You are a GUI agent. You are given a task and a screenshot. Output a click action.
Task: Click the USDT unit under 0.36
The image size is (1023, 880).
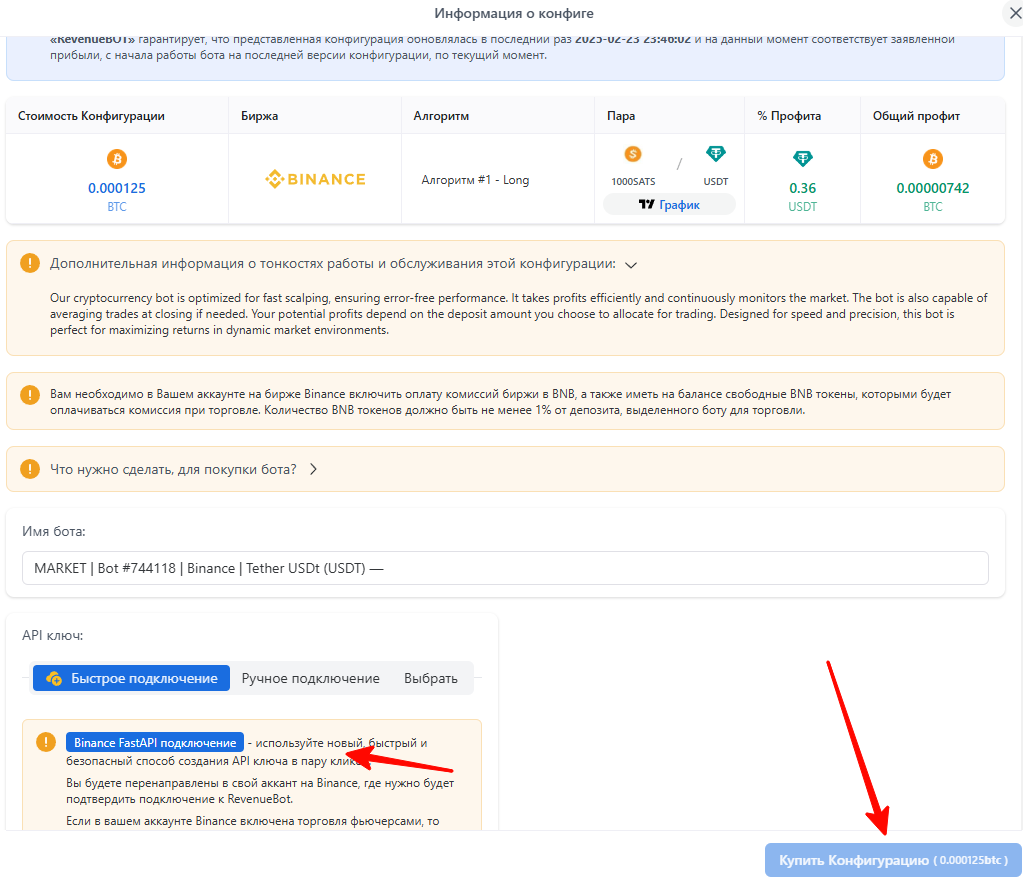point(802,206)
